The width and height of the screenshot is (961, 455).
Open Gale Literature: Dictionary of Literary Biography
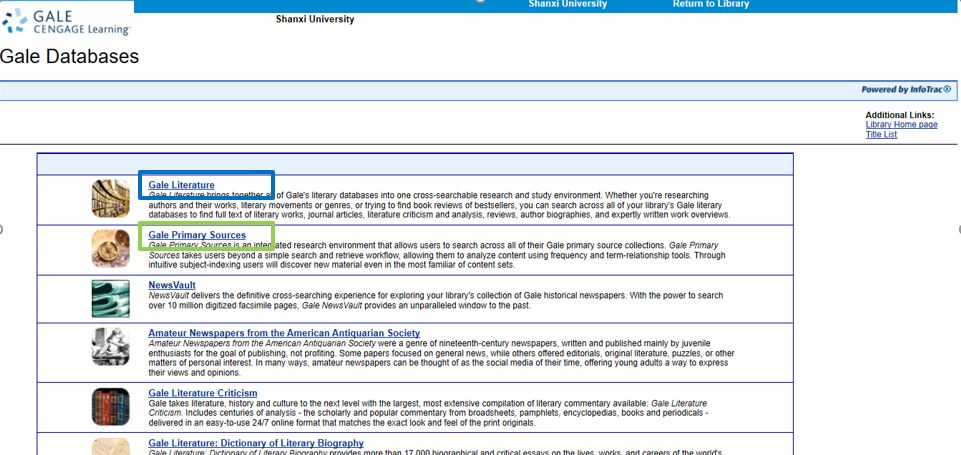pyautogui.click(x=256, y=443)
